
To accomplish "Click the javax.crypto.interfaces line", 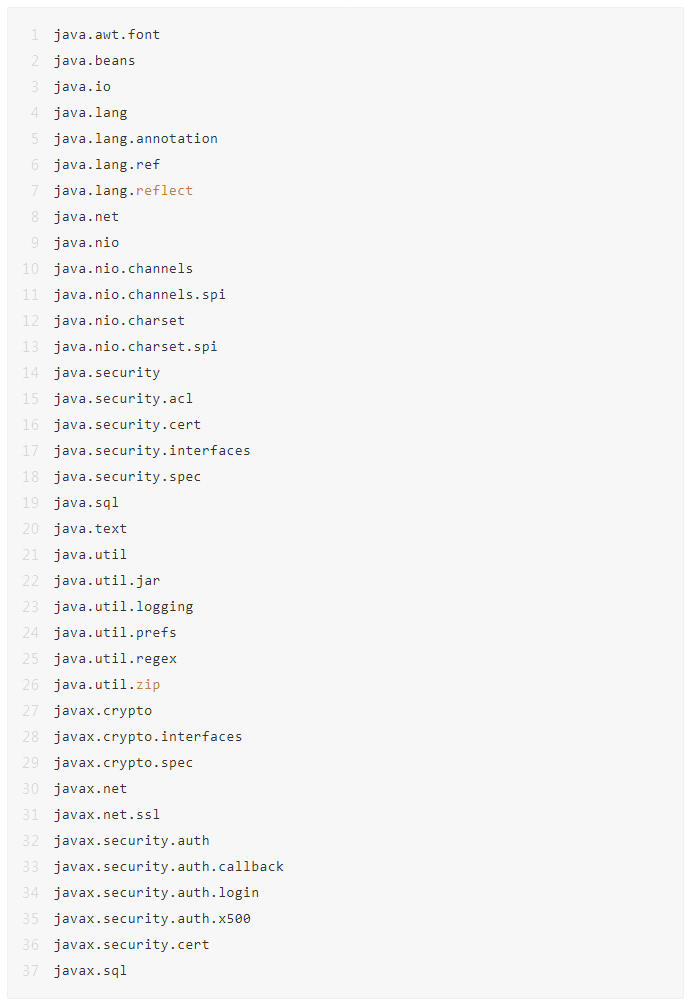I will coord(148,737).
